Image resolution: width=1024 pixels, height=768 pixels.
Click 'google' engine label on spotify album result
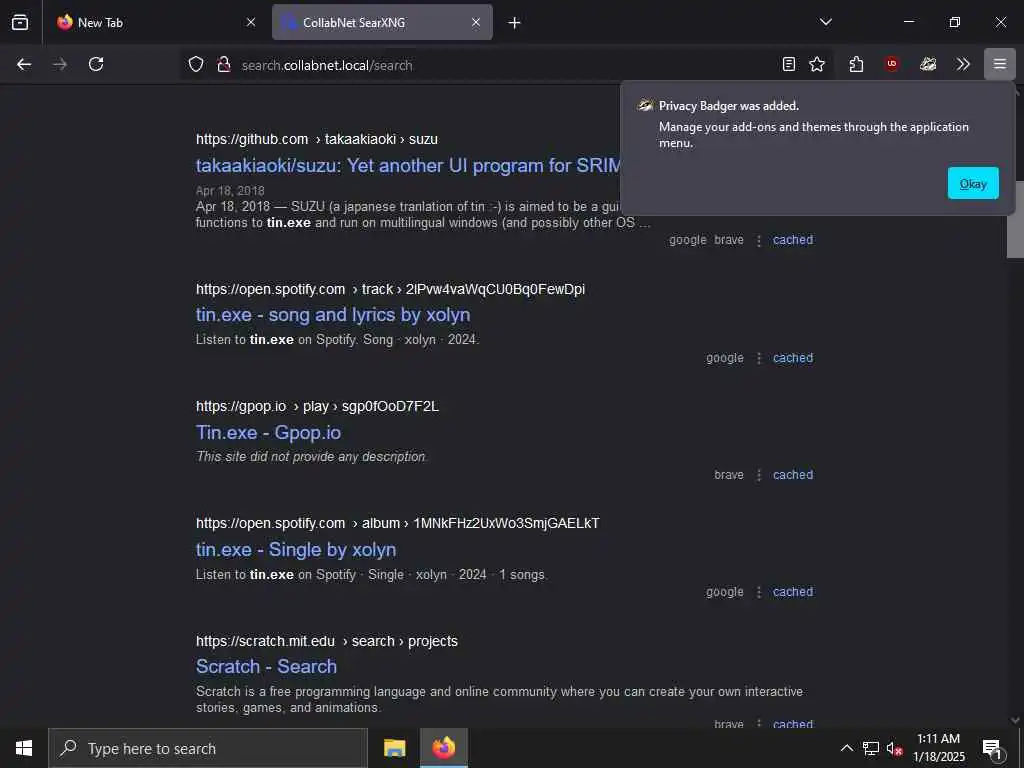click(725, 592)
